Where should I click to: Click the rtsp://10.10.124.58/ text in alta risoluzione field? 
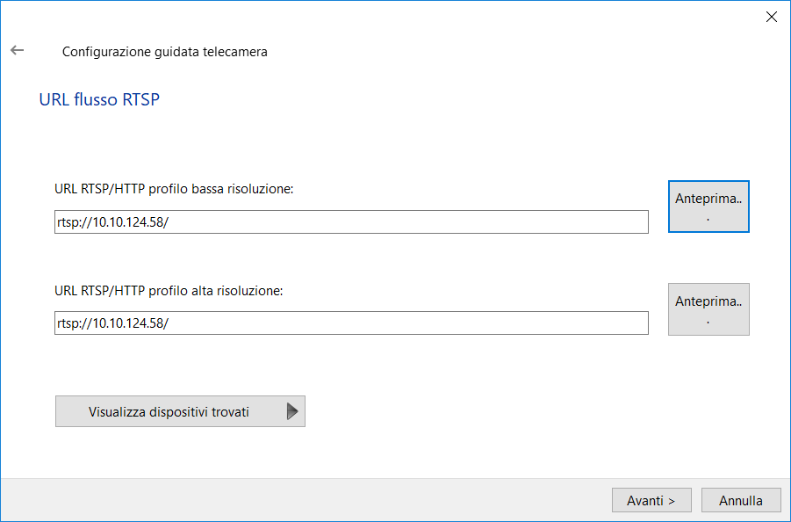(112, 323)
